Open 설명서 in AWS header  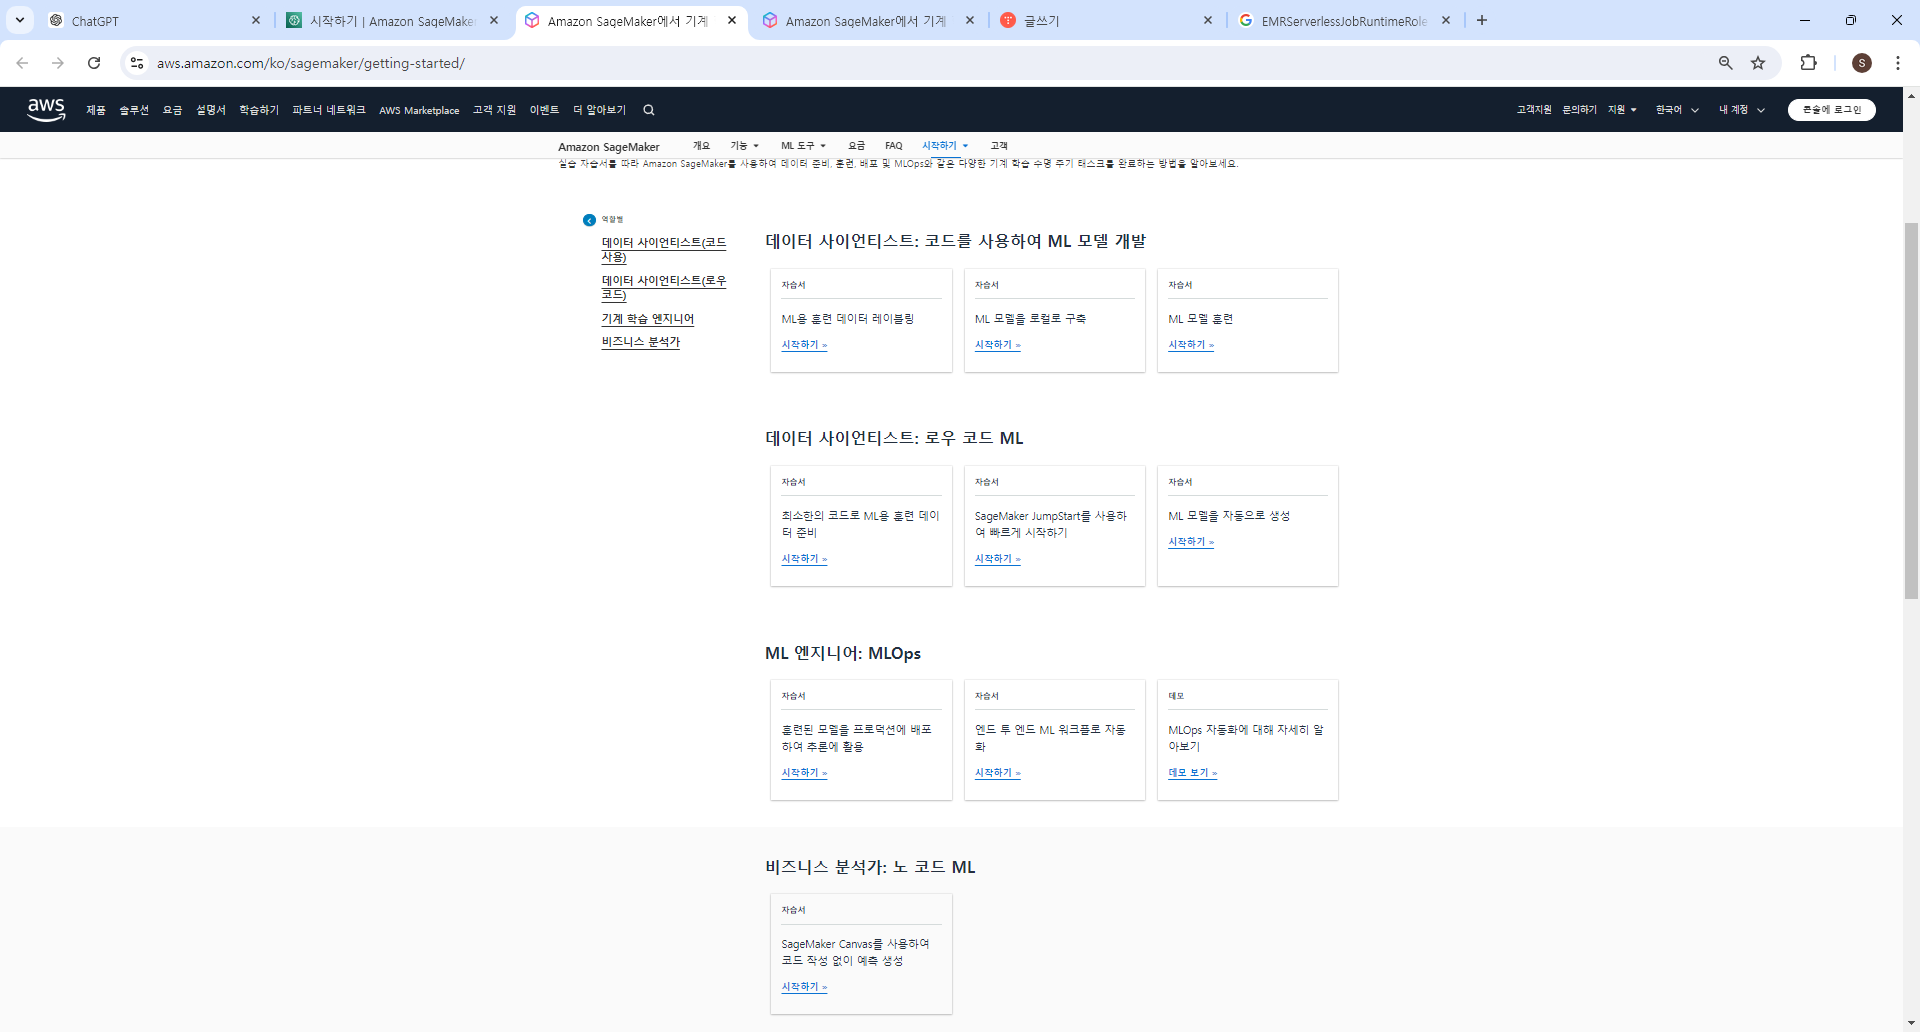click(x=211, y=110)
